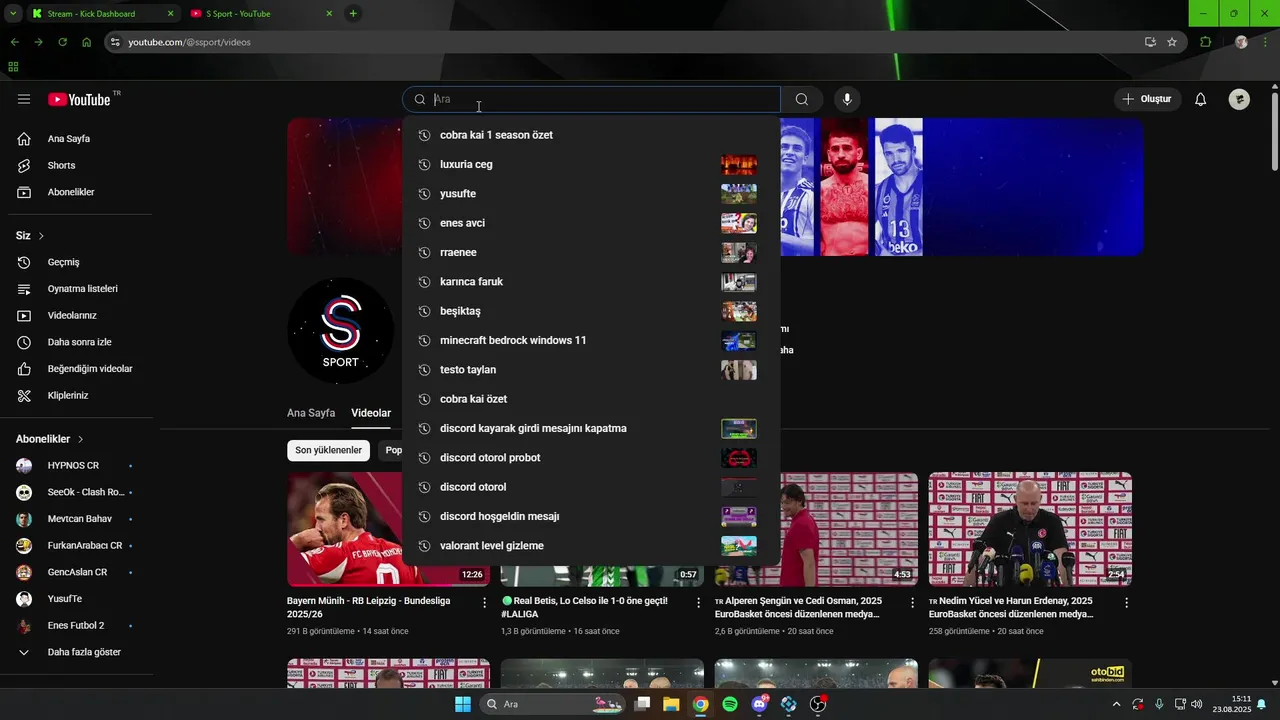Image resolution: width=1280 pixels, height=720 pixels.
Task: Bookmark this page with star icon
Action: pos(1172,42)
